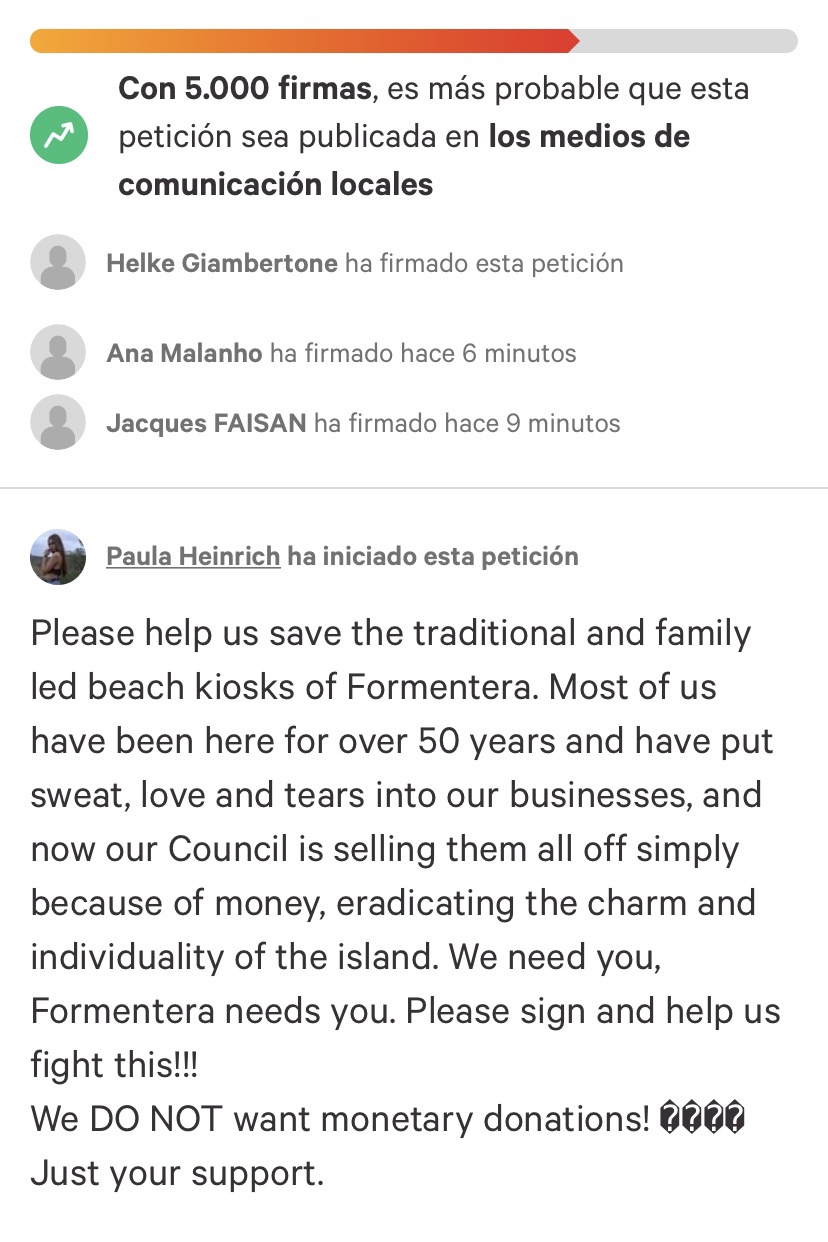This screenshot has height=1242, width=828.
Task: Click the bold "Con 5.000 firmas" text
Action: [x=245, y=89]
